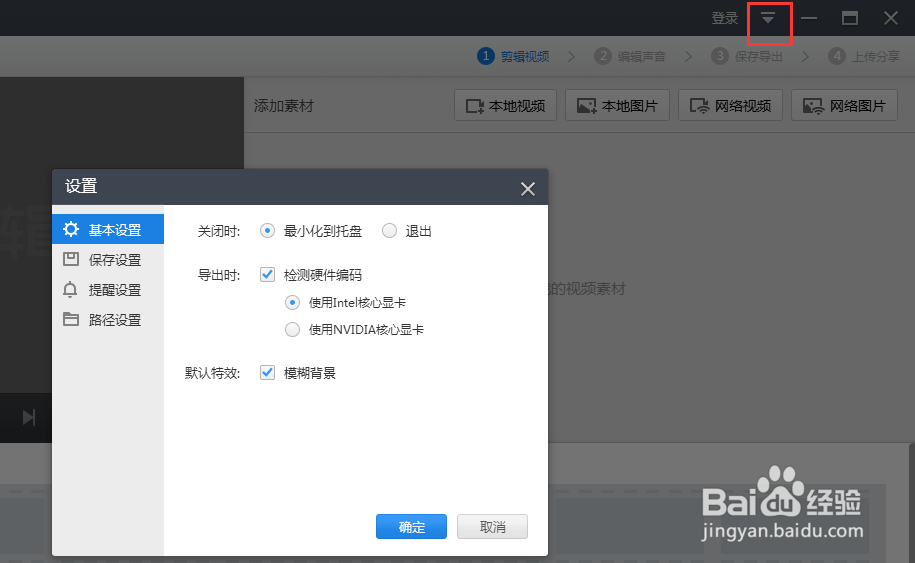915x563 pixels.
Task: Toggle 模糊背景 checkbox
Action: [267, 373]
